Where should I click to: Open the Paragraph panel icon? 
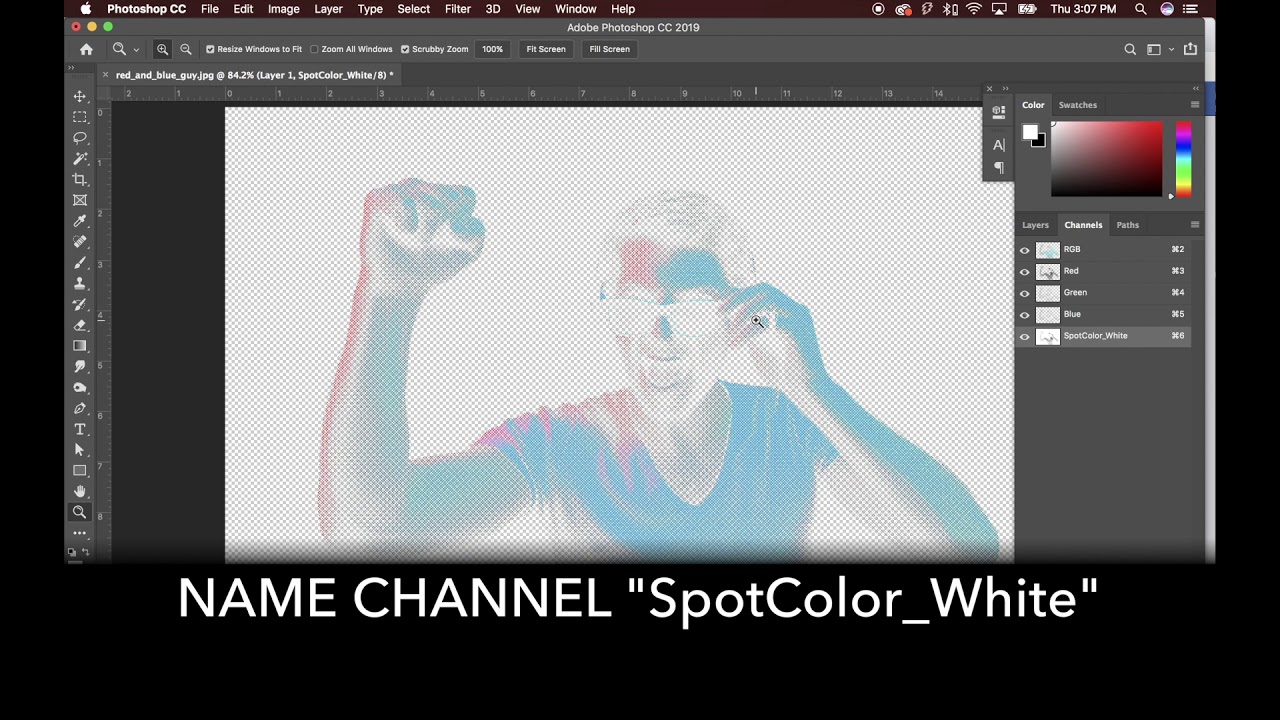pos(998,168)
